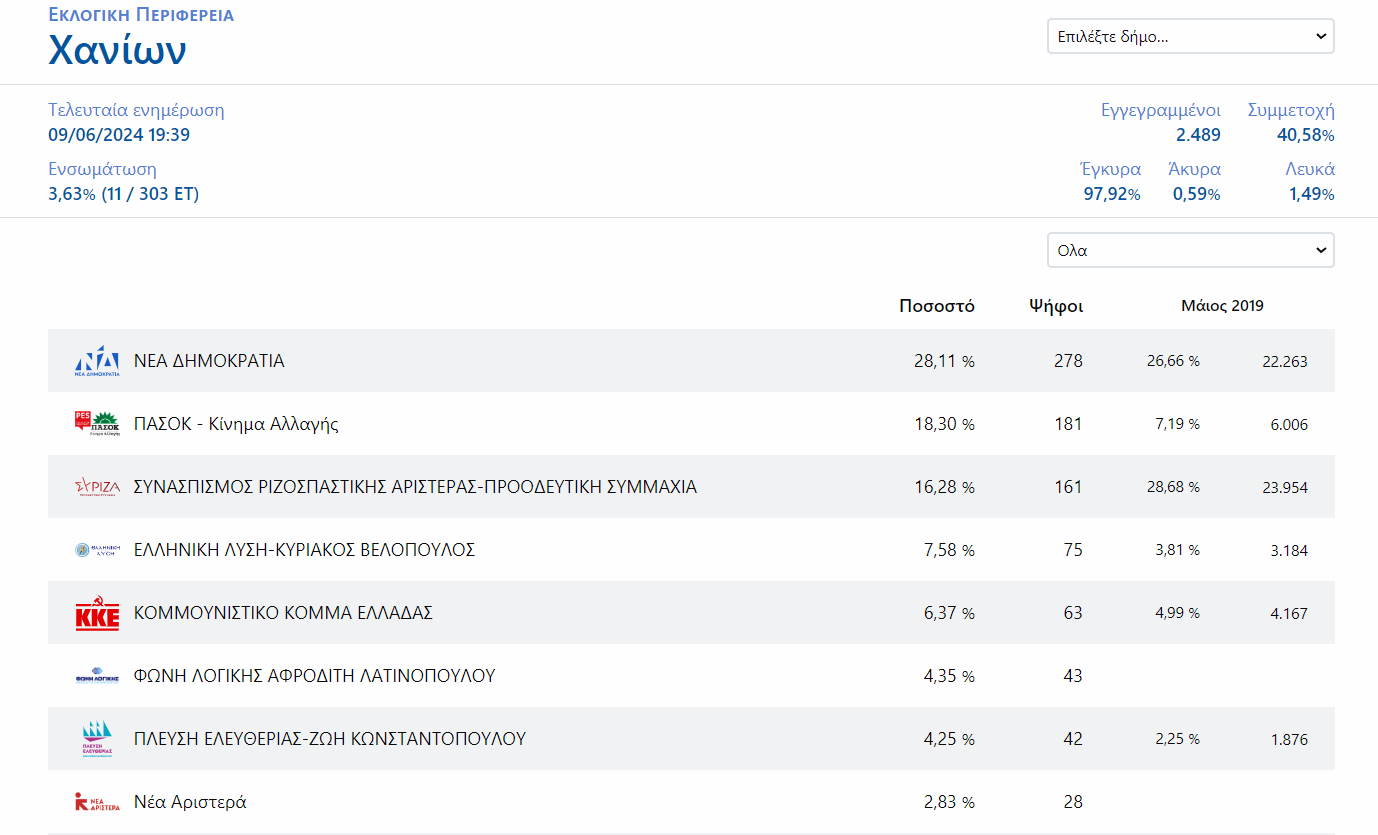Click the 2019 votes figure 23.954
This screenshot has height=835, width=1378.
1285,488
